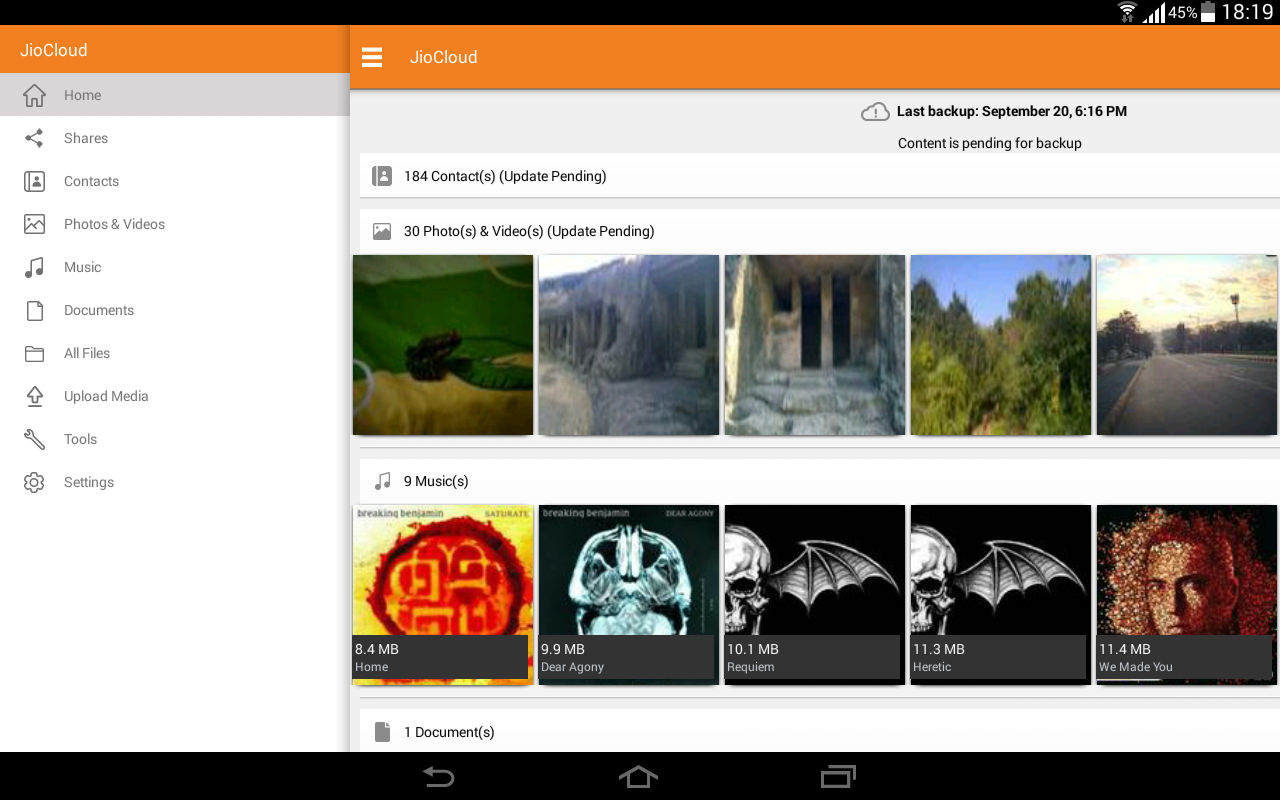The height and width of the screenshot is (800, 1280).
Task: Choose Upload Media in the drawer
Action: (175, 396)
